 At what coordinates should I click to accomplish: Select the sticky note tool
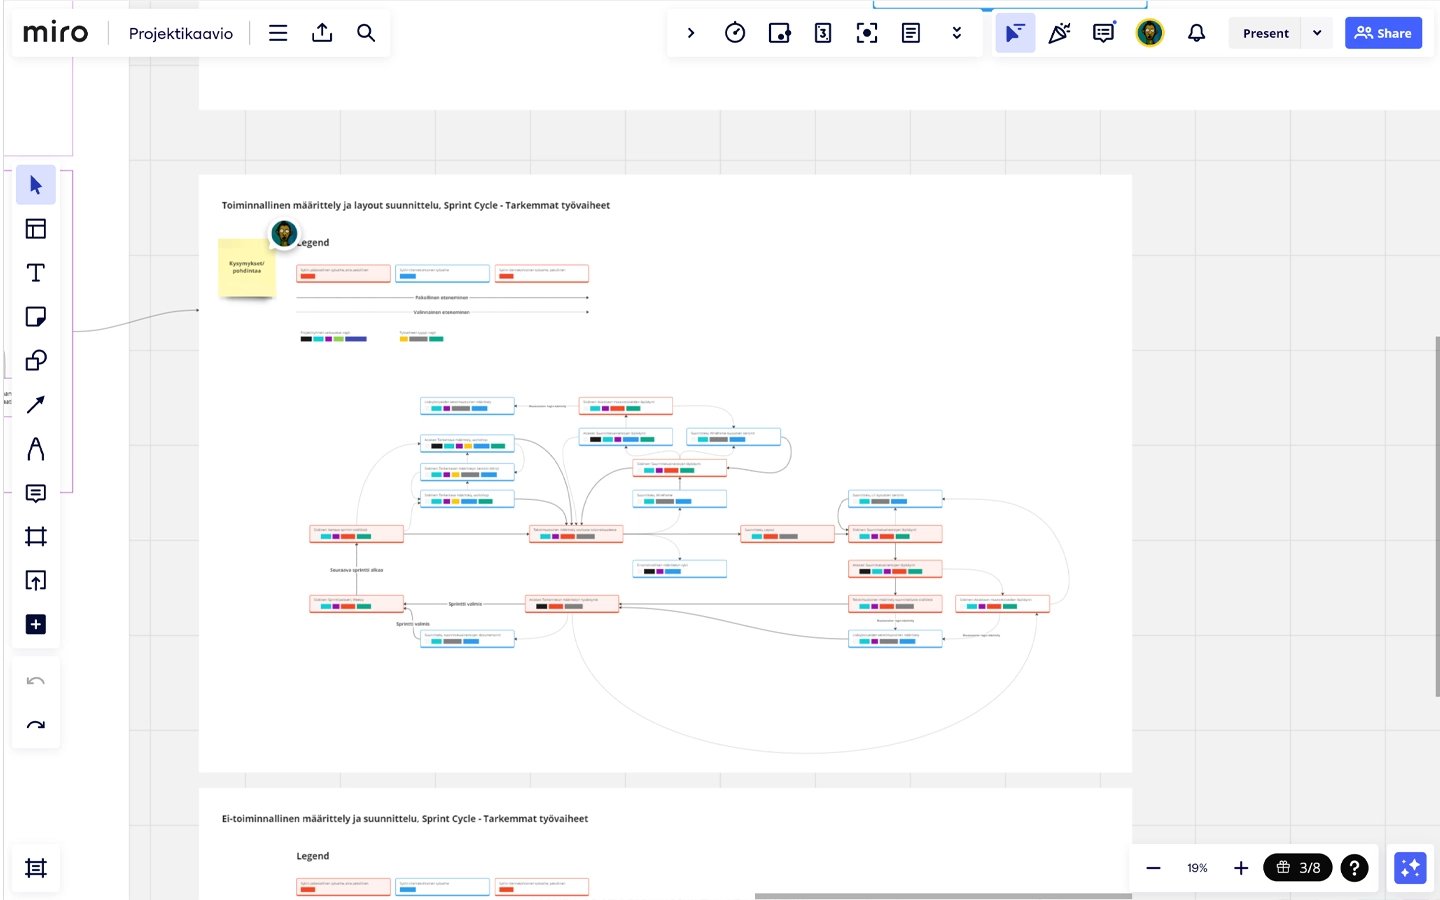pos(35,316)
